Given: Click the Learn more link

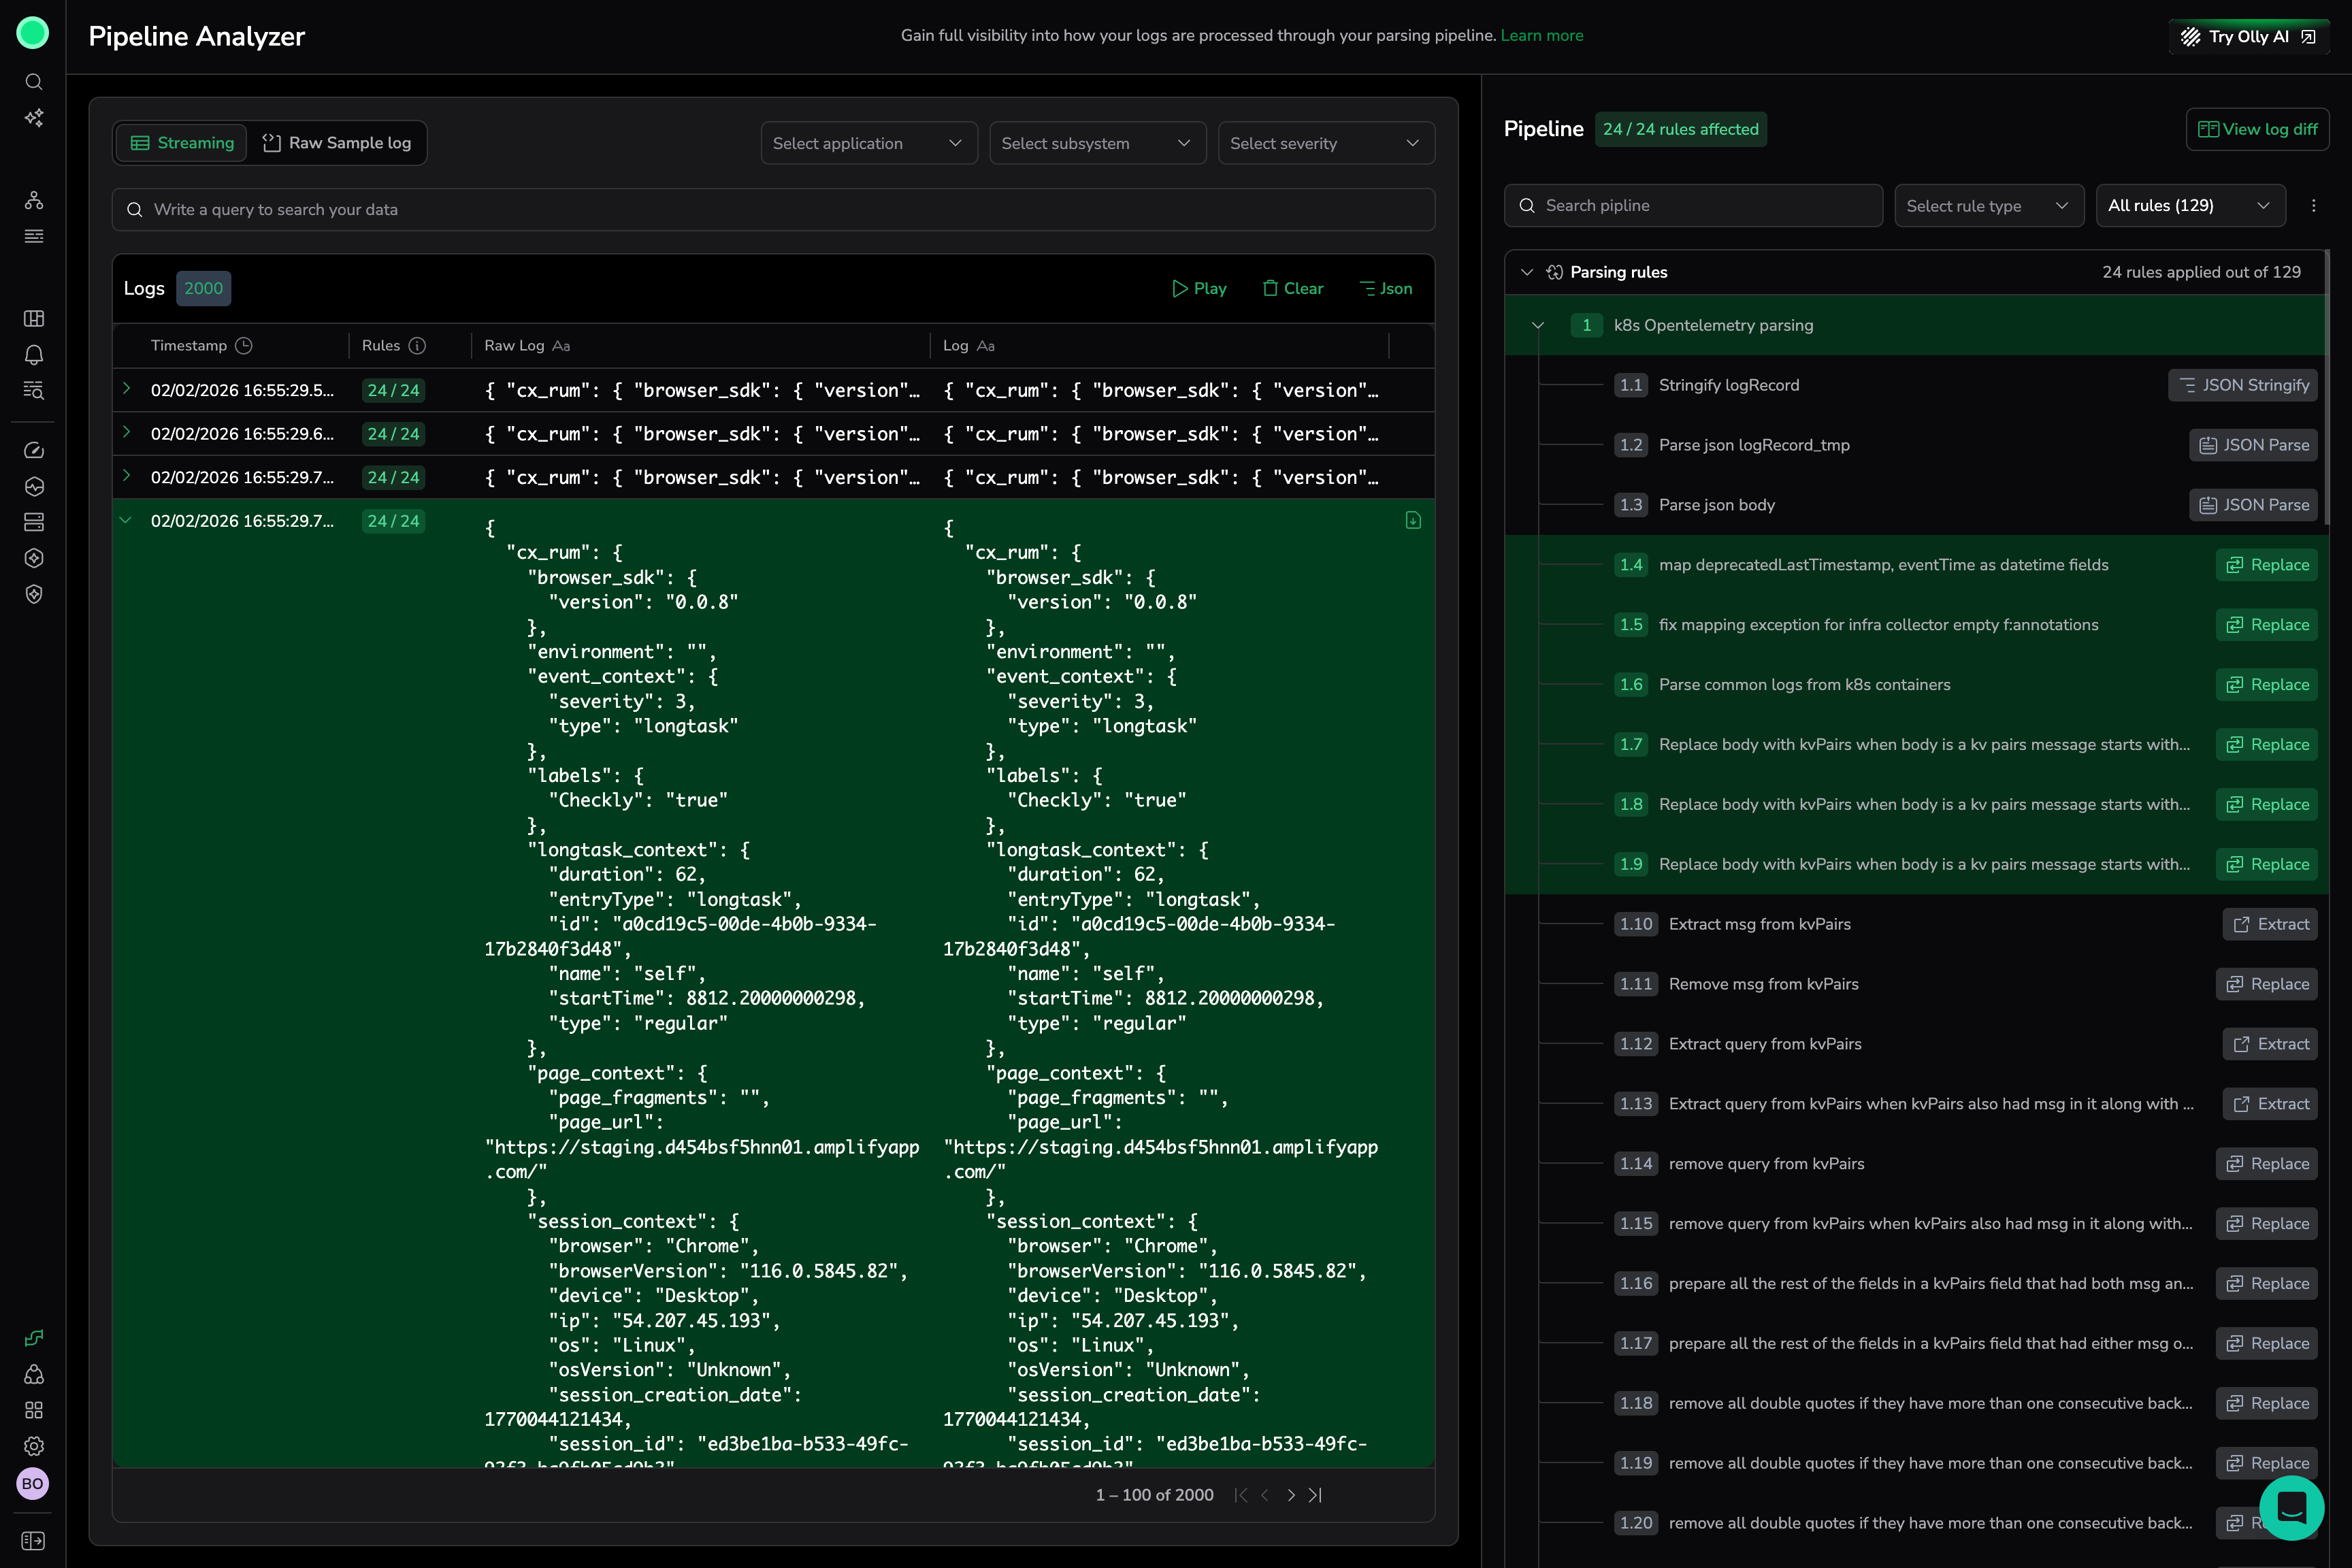Looking at the screenshot, I should [1541, 36].
